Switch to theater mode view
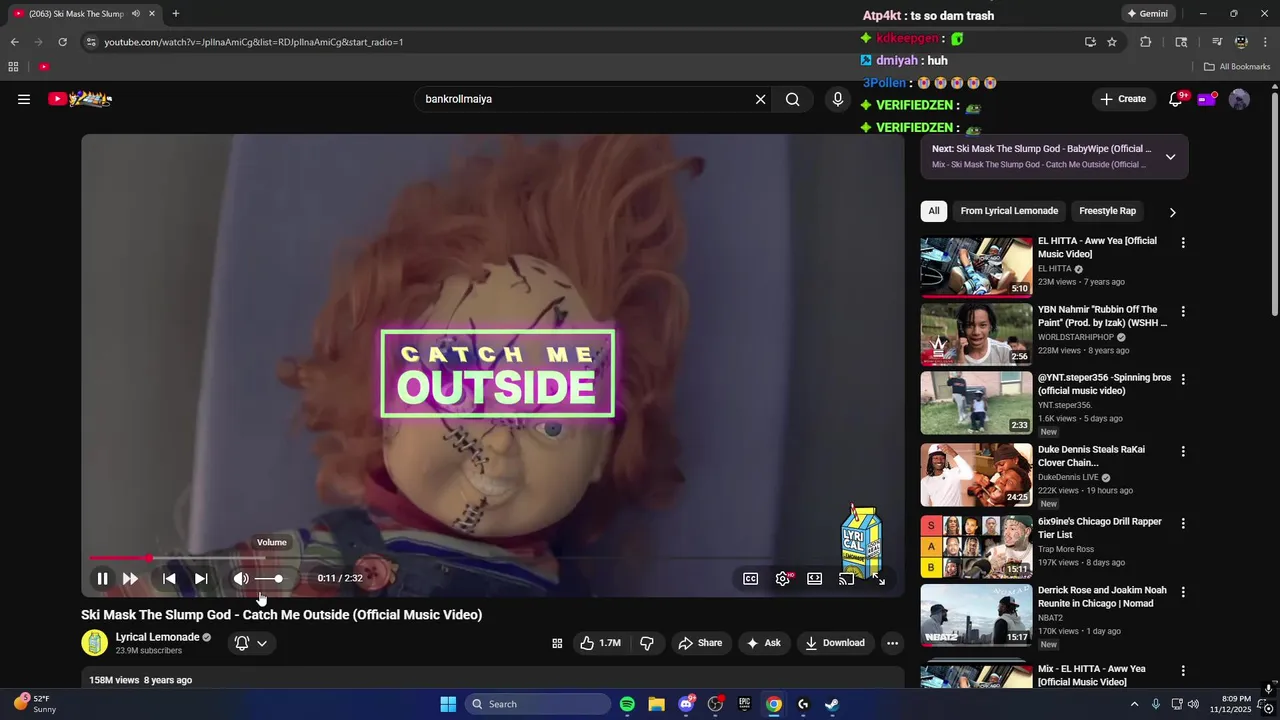 coord(815,578)
